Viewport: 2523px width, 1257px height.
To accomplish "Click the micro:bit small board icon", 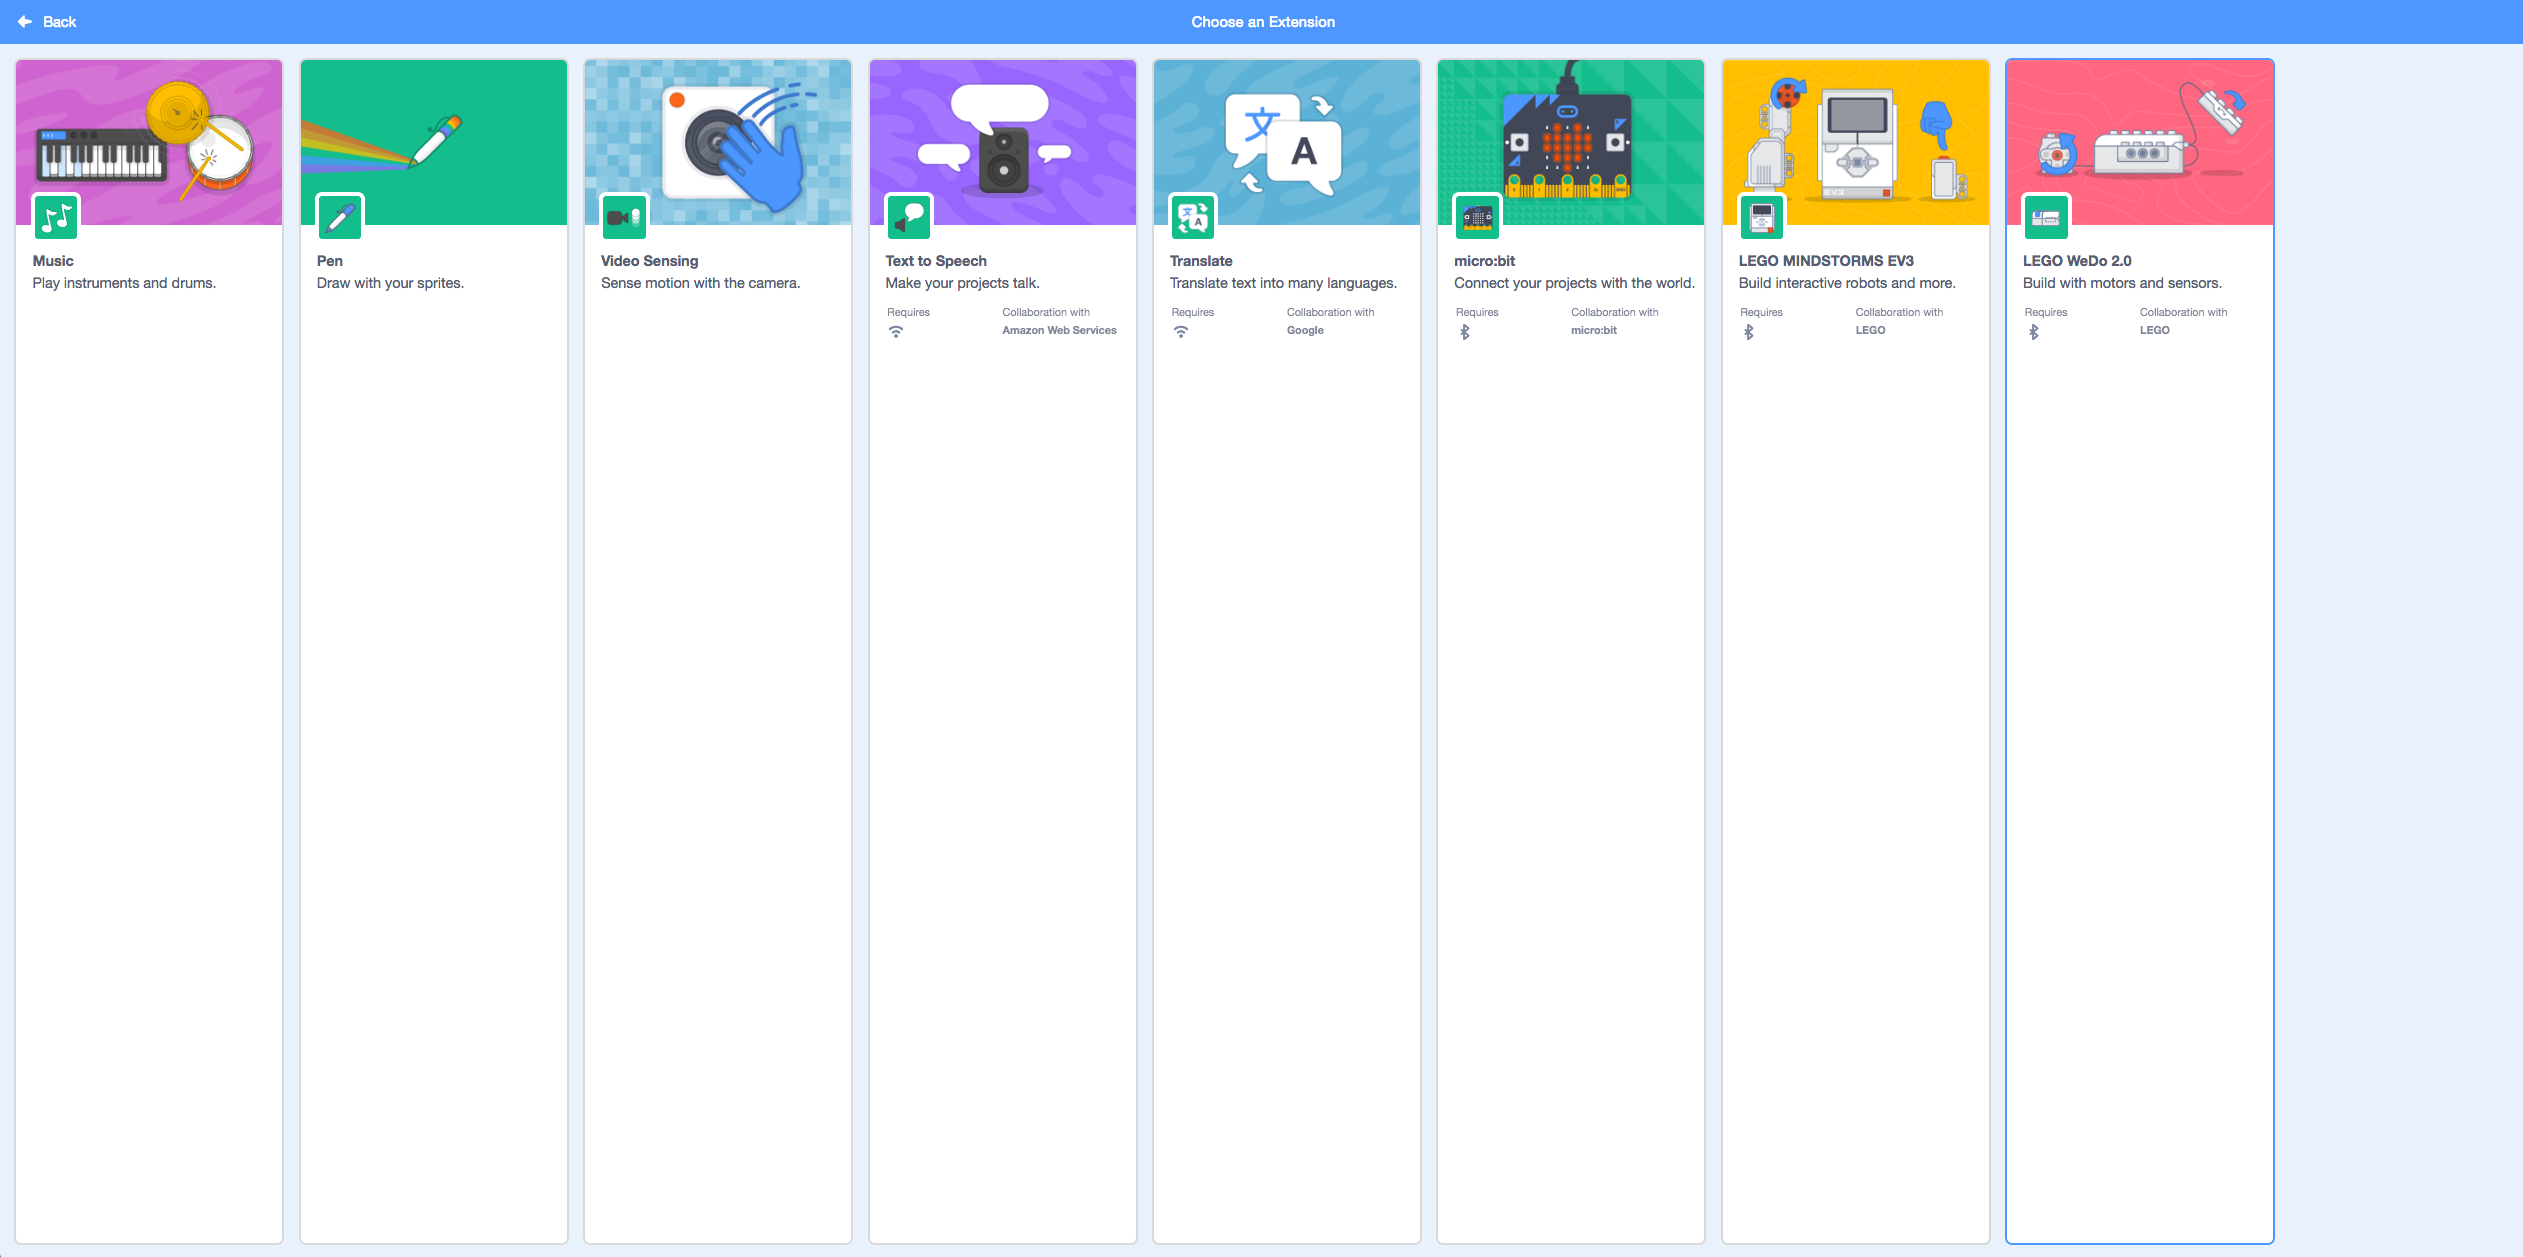I will 1477,217.
